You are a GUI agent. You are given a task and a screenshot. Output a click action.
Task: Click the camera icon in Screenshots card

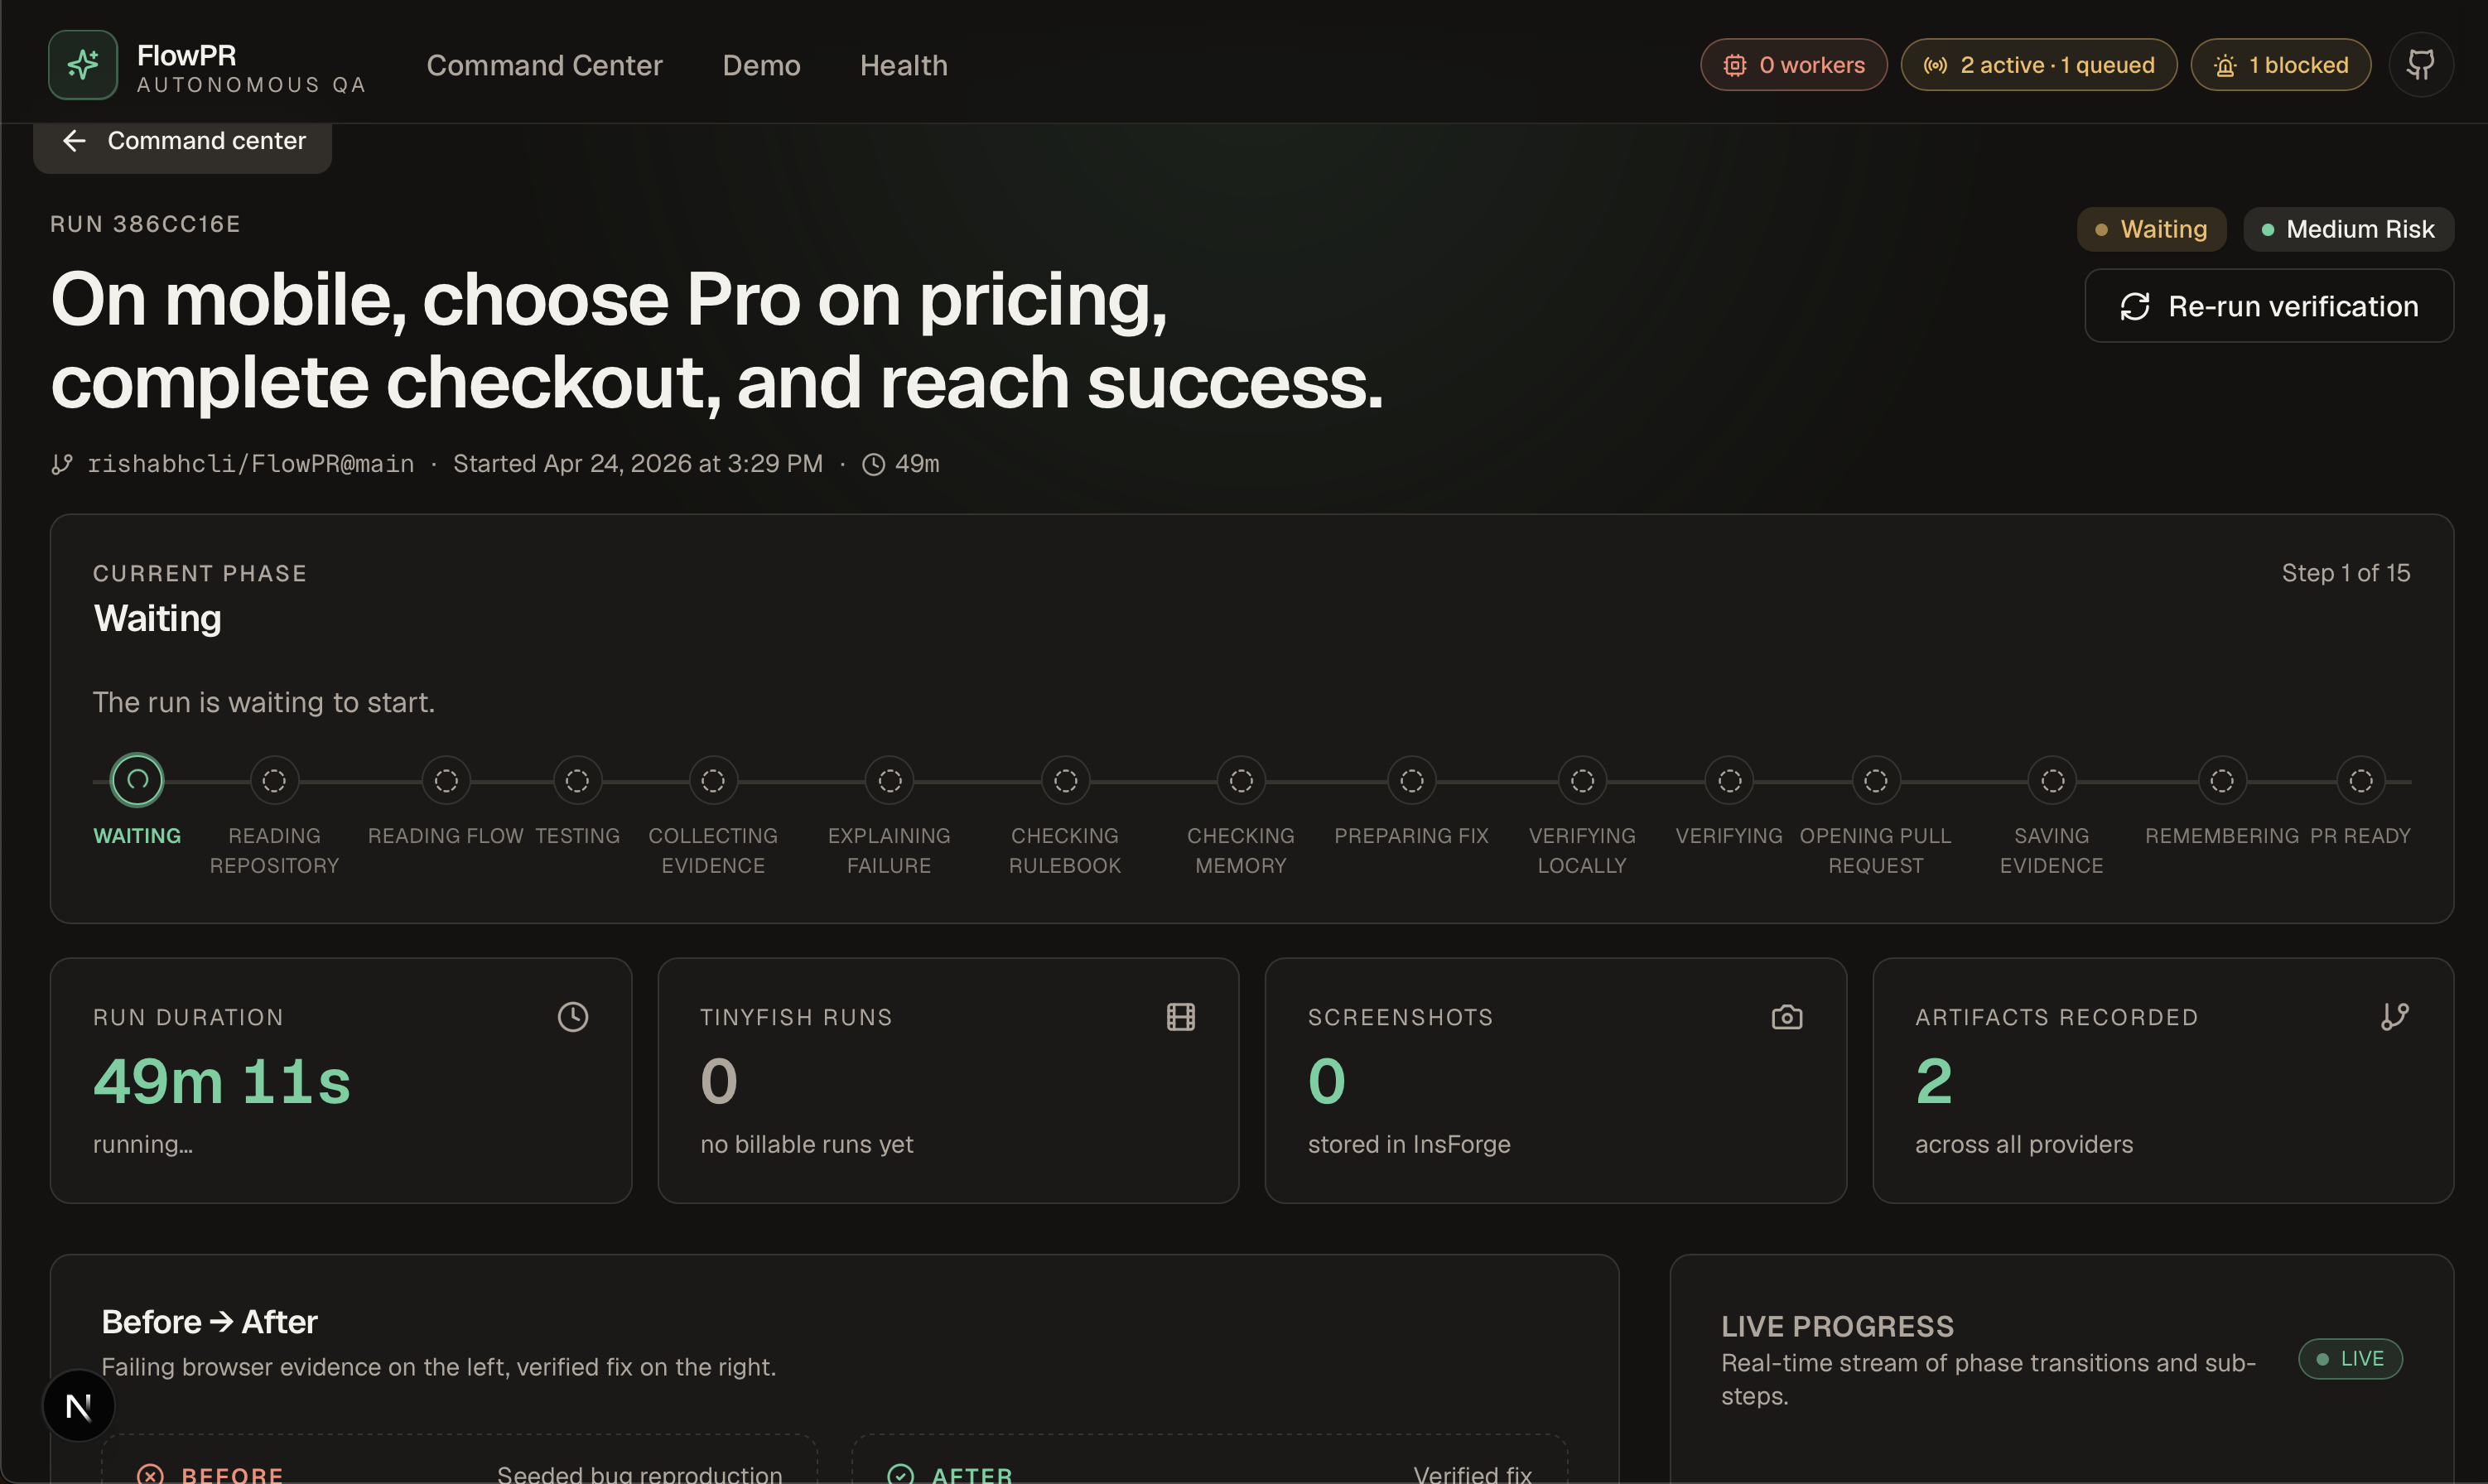[x=1787, y=1017]
